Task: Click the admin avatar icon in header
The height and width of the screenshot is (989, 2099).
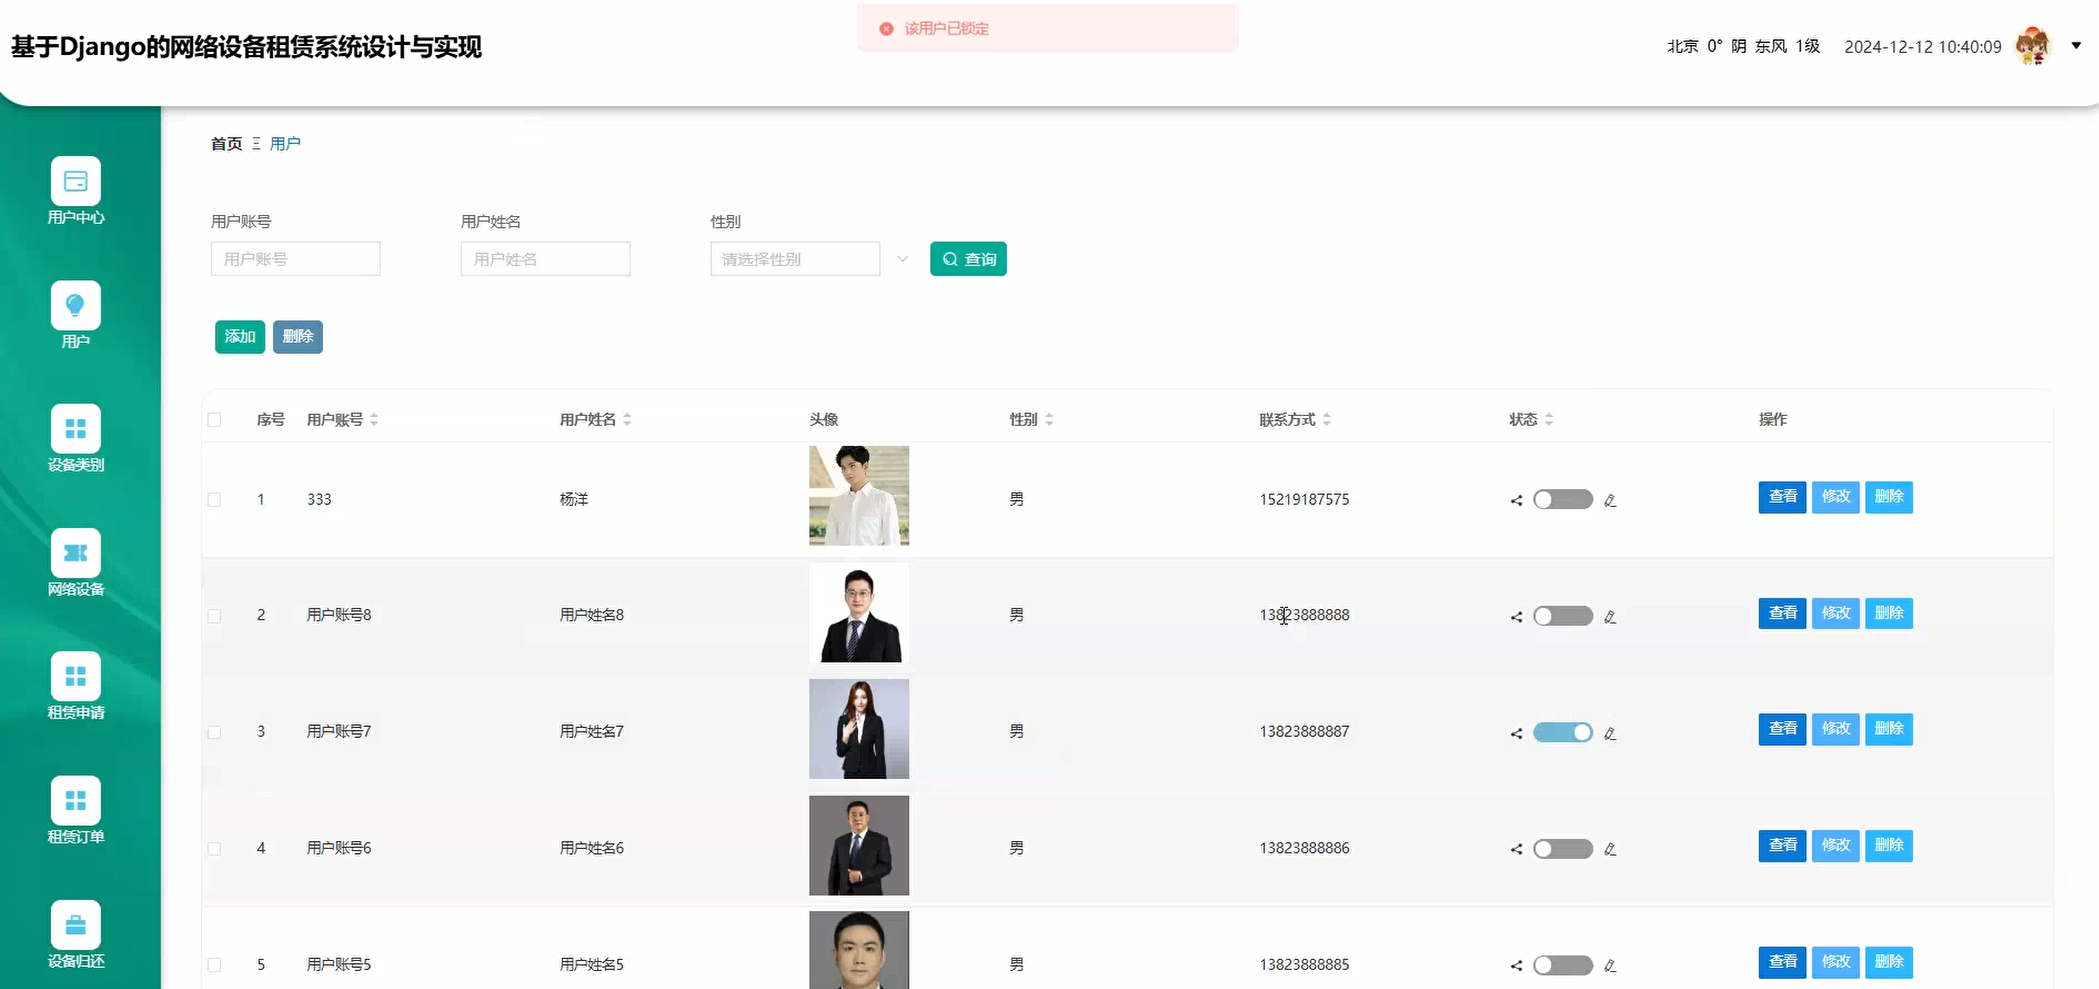Action: pyautogui.click(x=2033, y=46)
